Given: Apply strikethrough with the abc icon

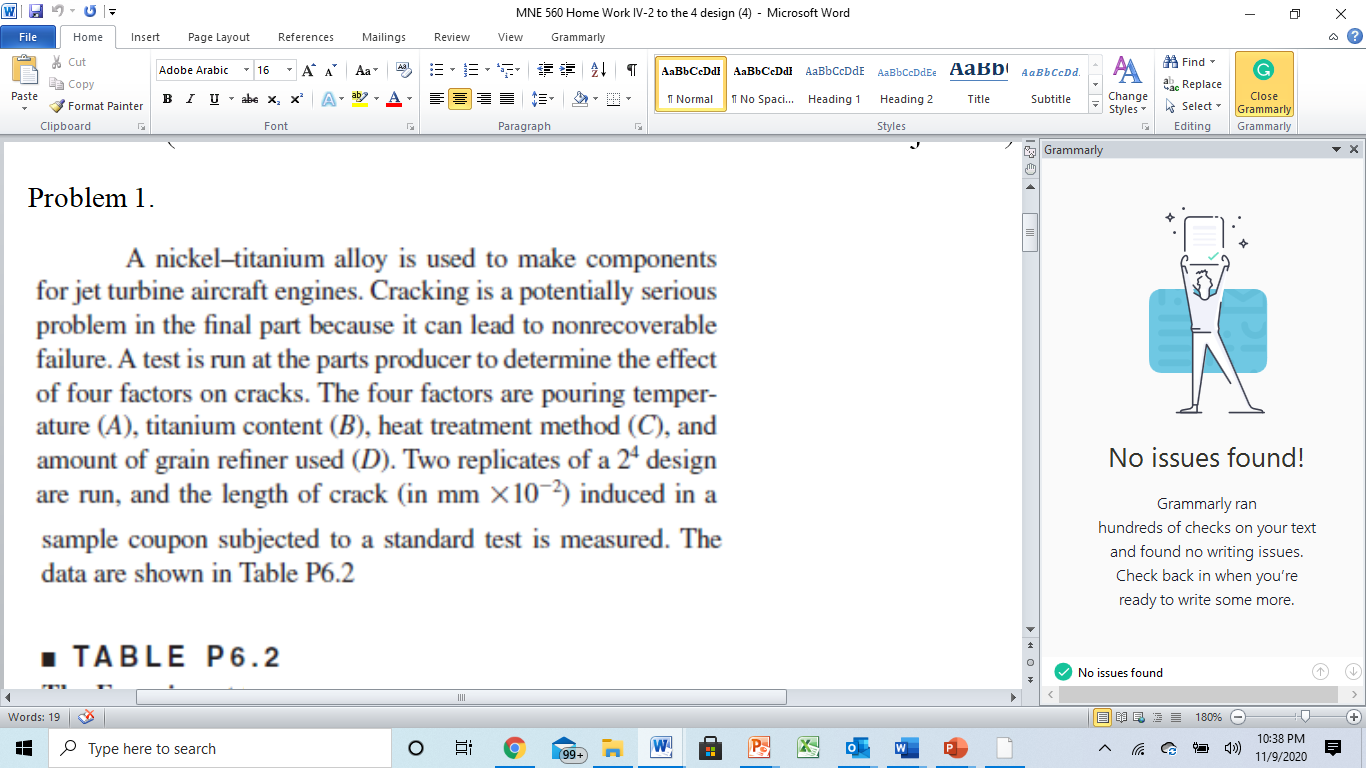Looking at the screenshot, I should click(x=250, y=99).
